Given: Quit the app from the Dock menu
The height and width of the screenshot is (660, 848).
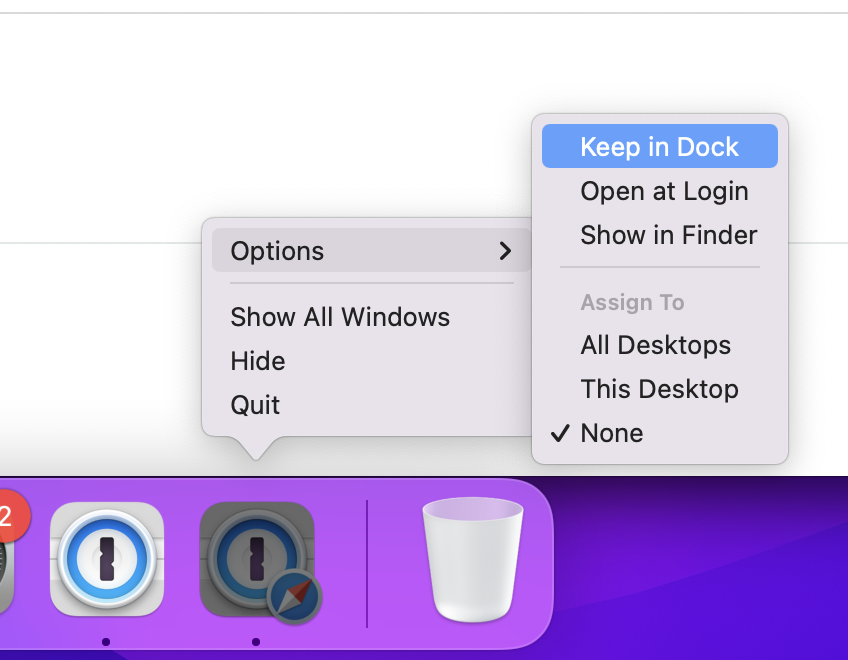Looking at the screenshot, I should click(x=255, y=405).
